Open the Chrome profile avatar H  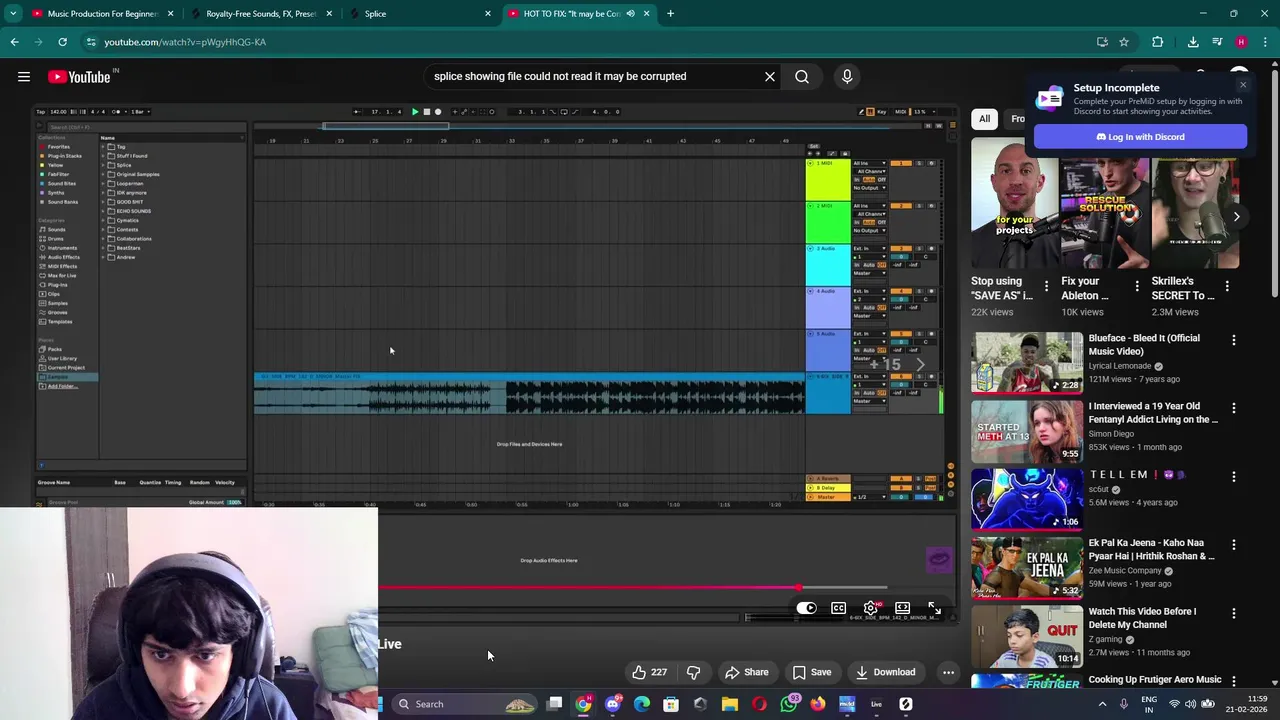point(1241,42)
